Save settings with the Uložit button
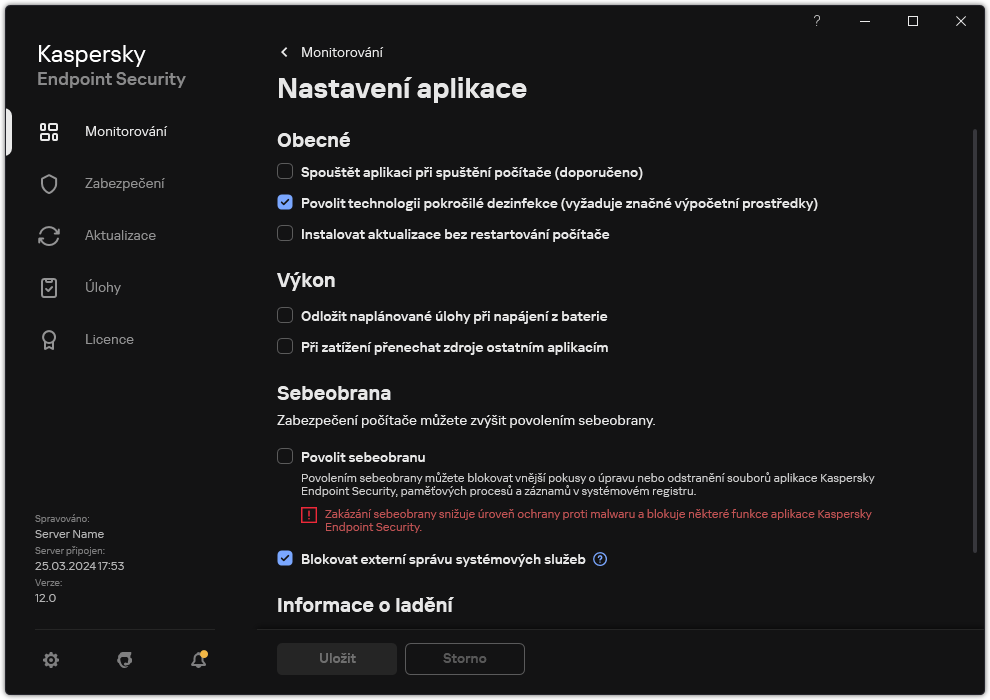Viewport: 990px width, 700px height. (x=336, y=659)
